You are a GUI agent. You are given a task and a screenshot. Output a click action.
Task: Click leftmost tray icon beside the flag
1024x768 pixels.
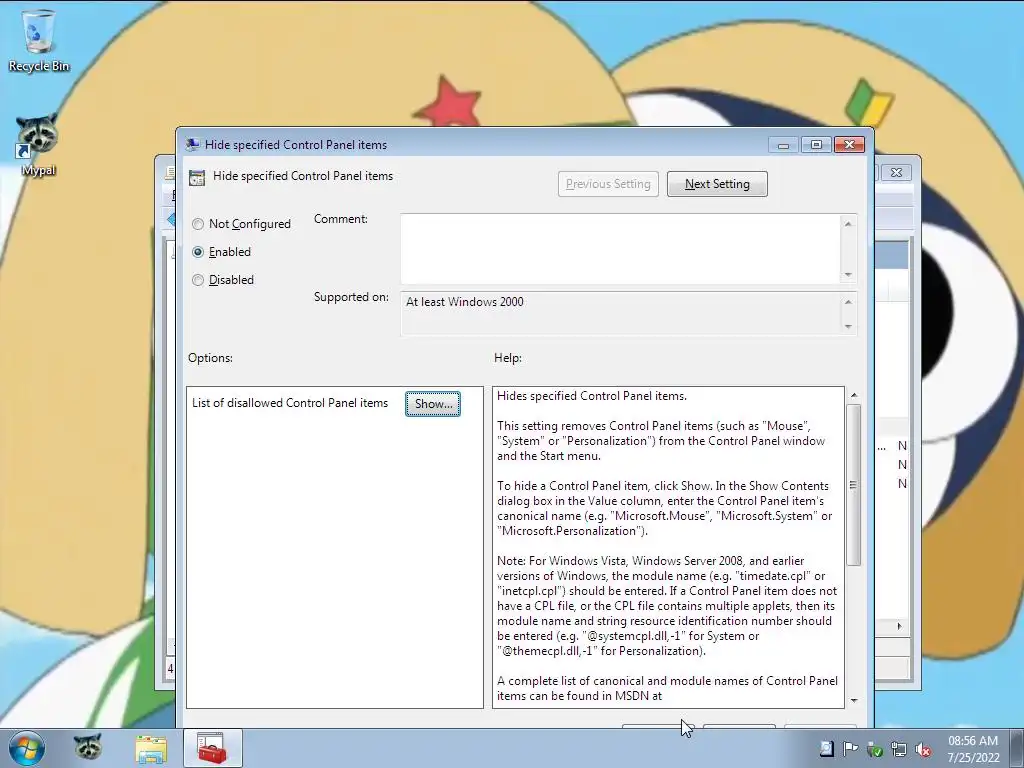pos(826,749)
